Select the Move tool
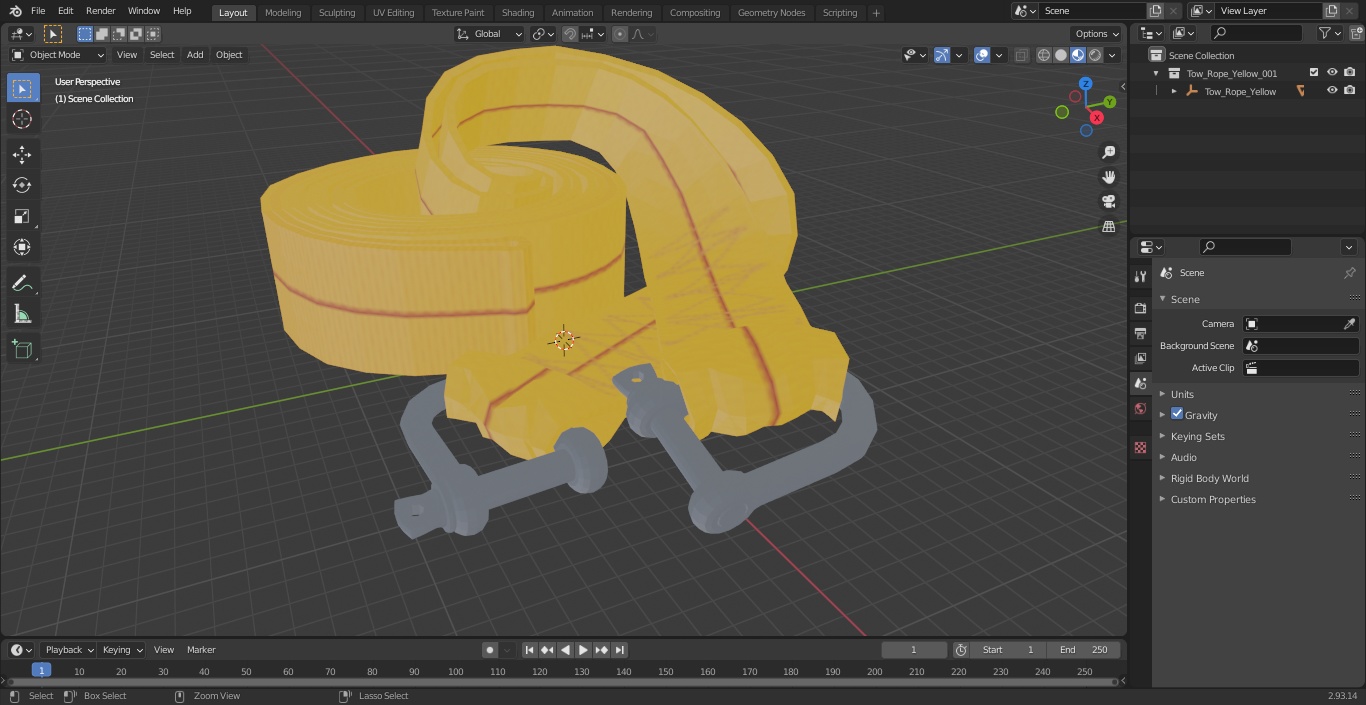 click(x=22, y=154)
